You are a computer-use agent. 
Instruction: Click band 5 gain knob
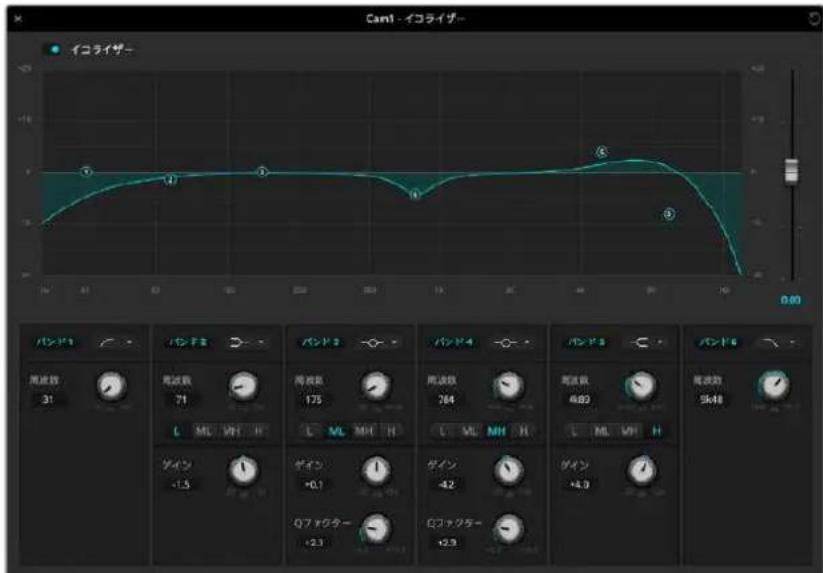[641, 470]
